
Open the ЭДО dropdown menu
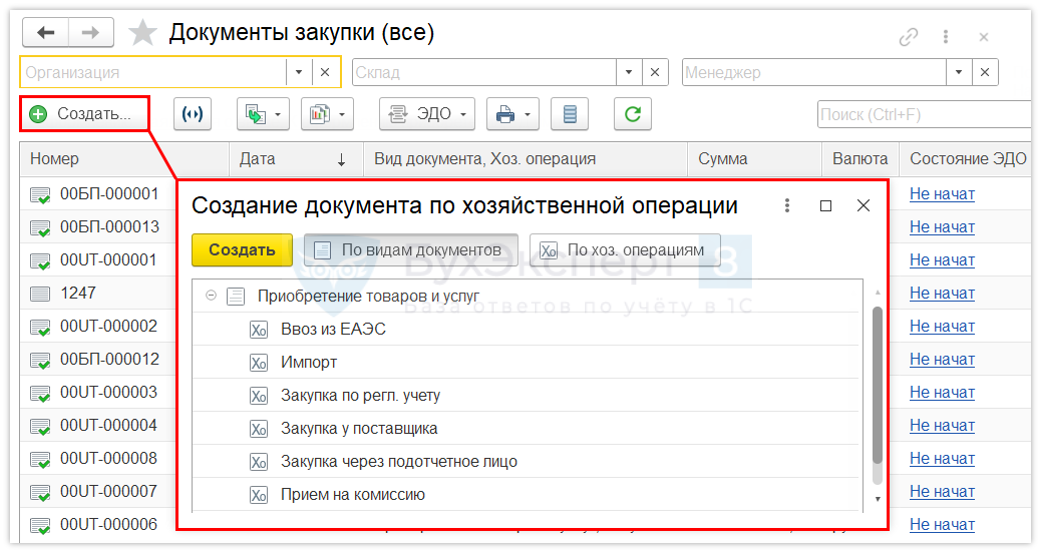[425, 114]
